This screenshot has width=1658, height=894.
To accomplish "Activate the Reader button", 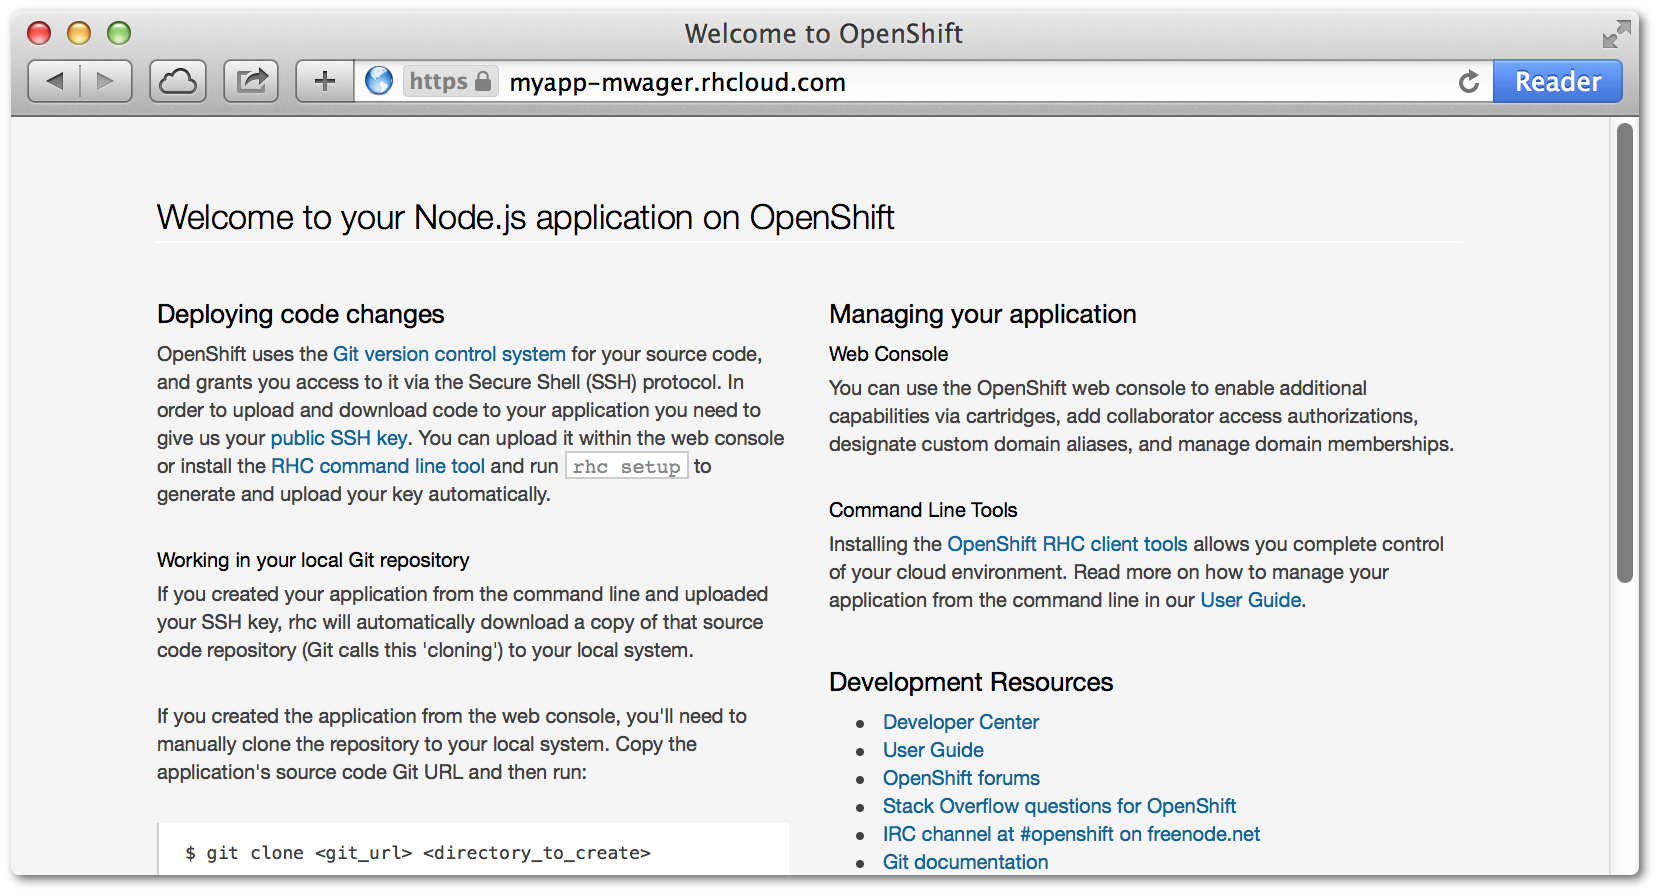I will point(1557,81).
